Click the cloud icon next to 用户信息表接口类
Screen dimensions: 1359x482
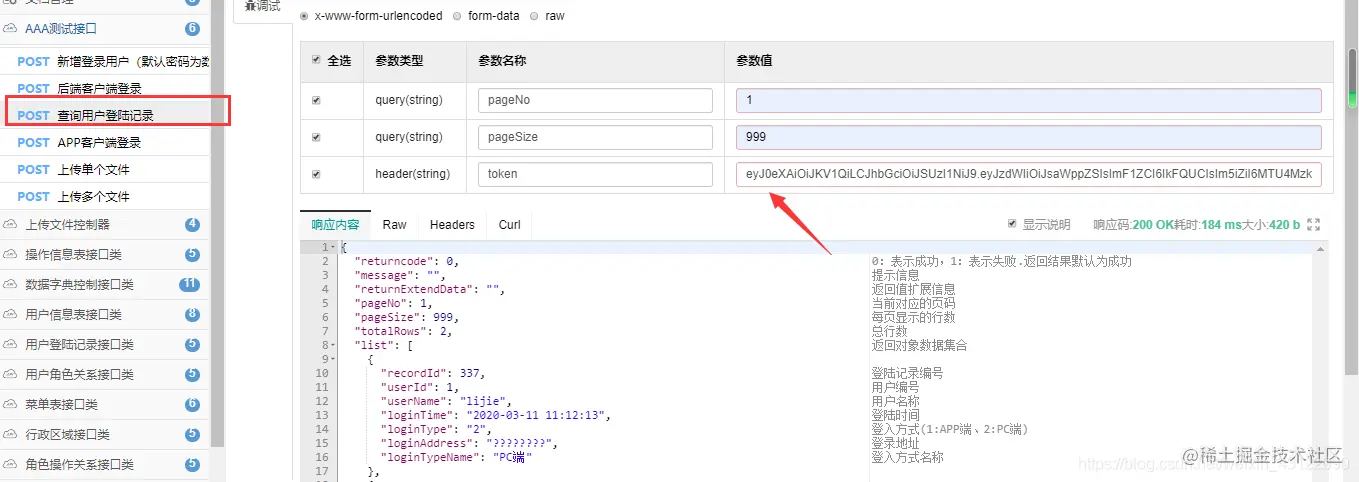(x=11, y=315)
